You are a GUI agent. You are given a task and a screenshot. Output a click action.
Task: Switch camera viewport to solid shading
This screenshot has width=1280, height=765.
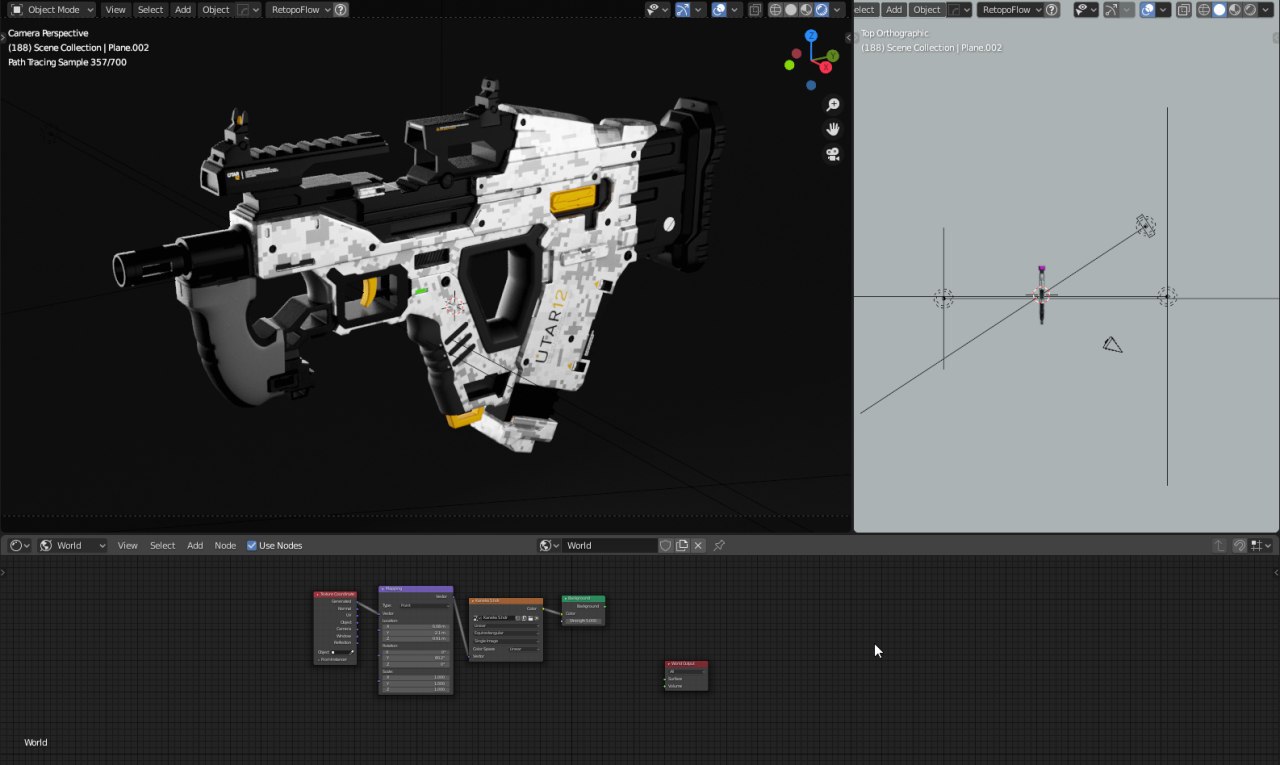(791, 10)
